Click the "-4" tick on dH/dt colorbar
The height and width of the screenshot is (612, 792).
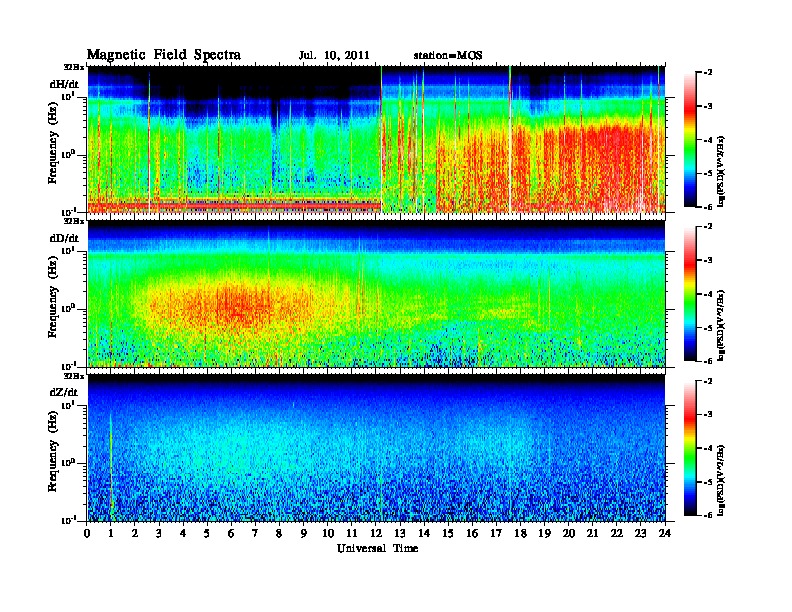708,140
